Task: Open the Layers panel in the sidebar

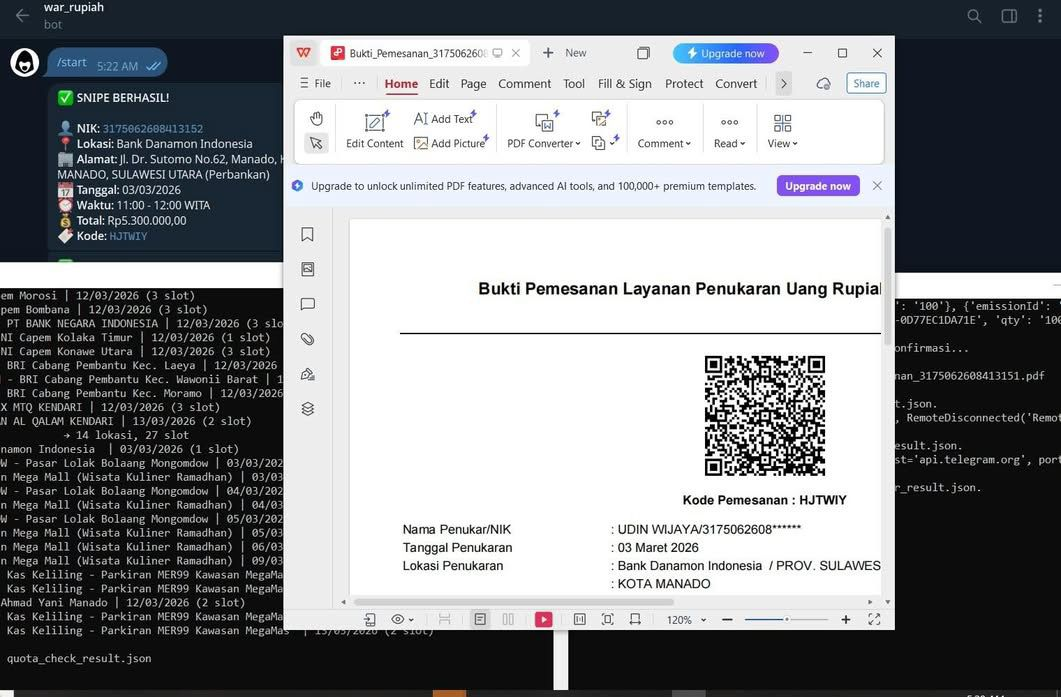Action: (x=307, y=408)
